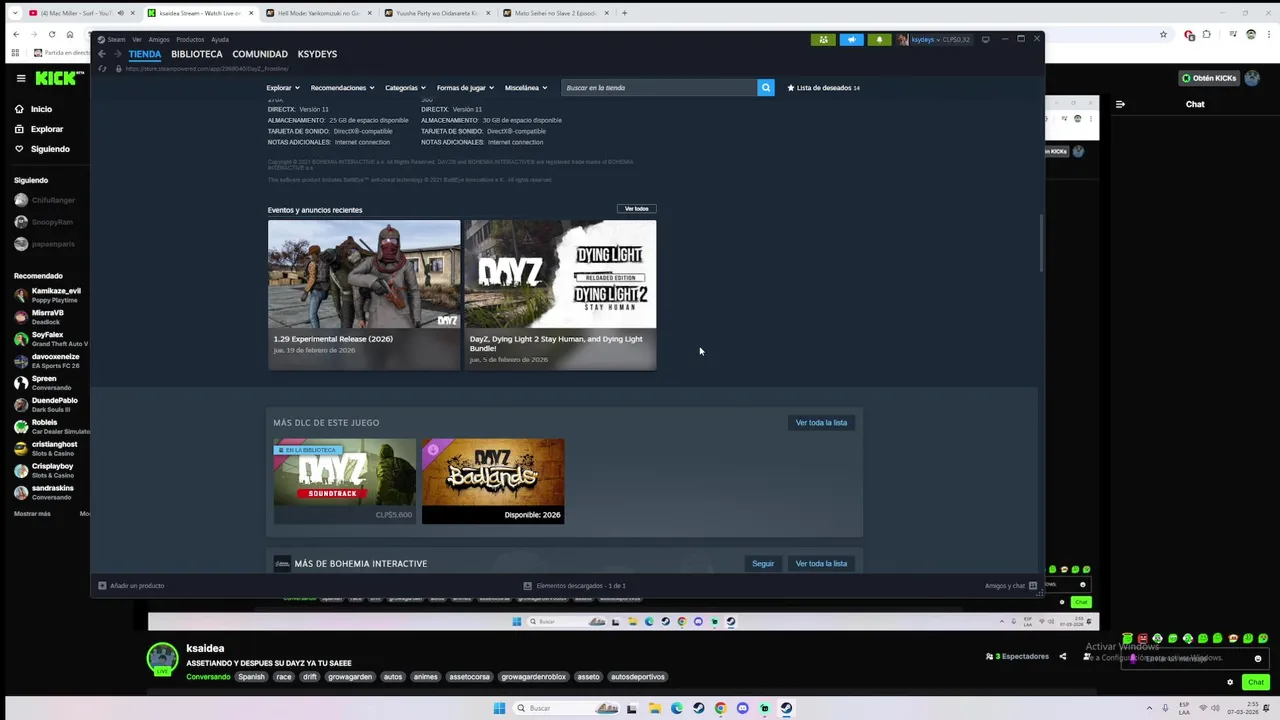This screenshot has width=1280, height=720.
Task: Open Kick chat settings gear
Action: 1230,682
